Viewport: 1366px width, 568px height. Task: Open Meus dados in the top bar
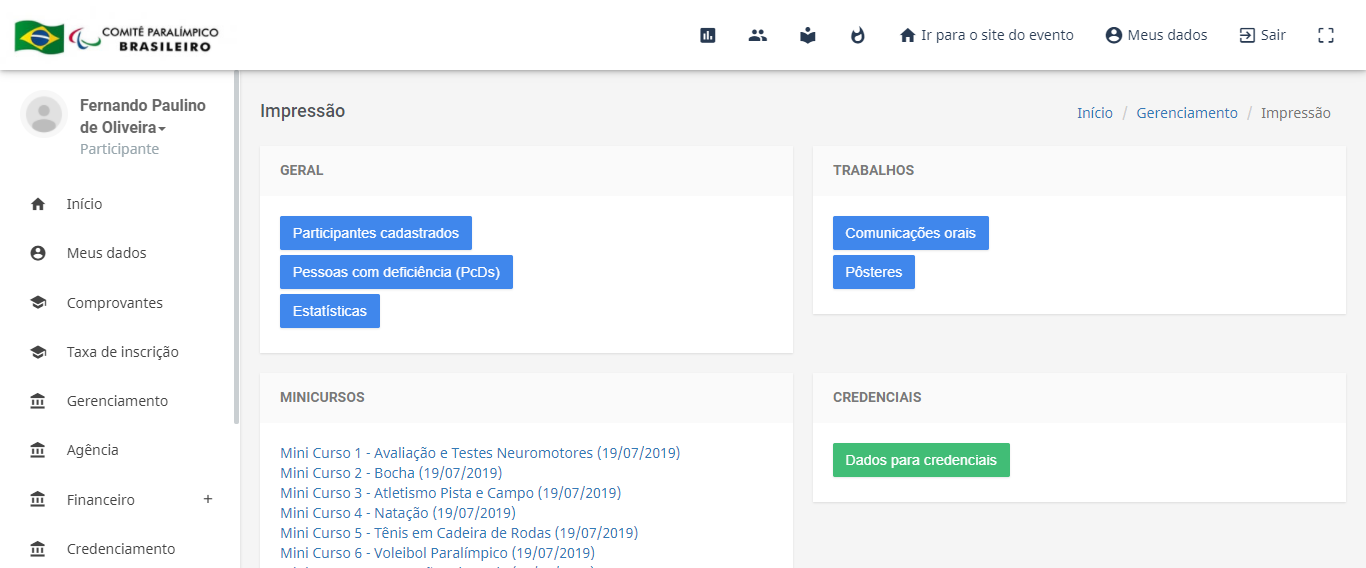pyautogui.click(x=1156, y=35)
